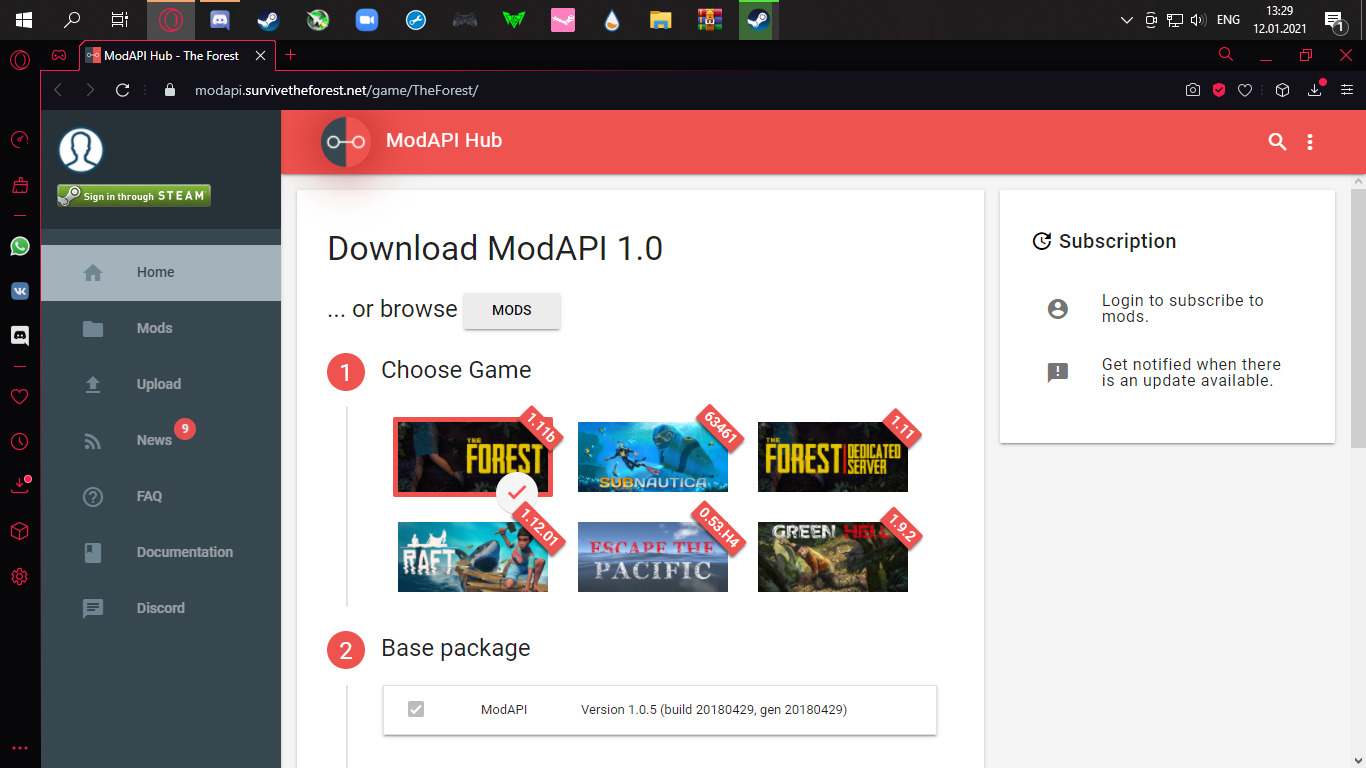
Task: Search ModAPI Hub with magnifier icon
Action: (1277, 142)
